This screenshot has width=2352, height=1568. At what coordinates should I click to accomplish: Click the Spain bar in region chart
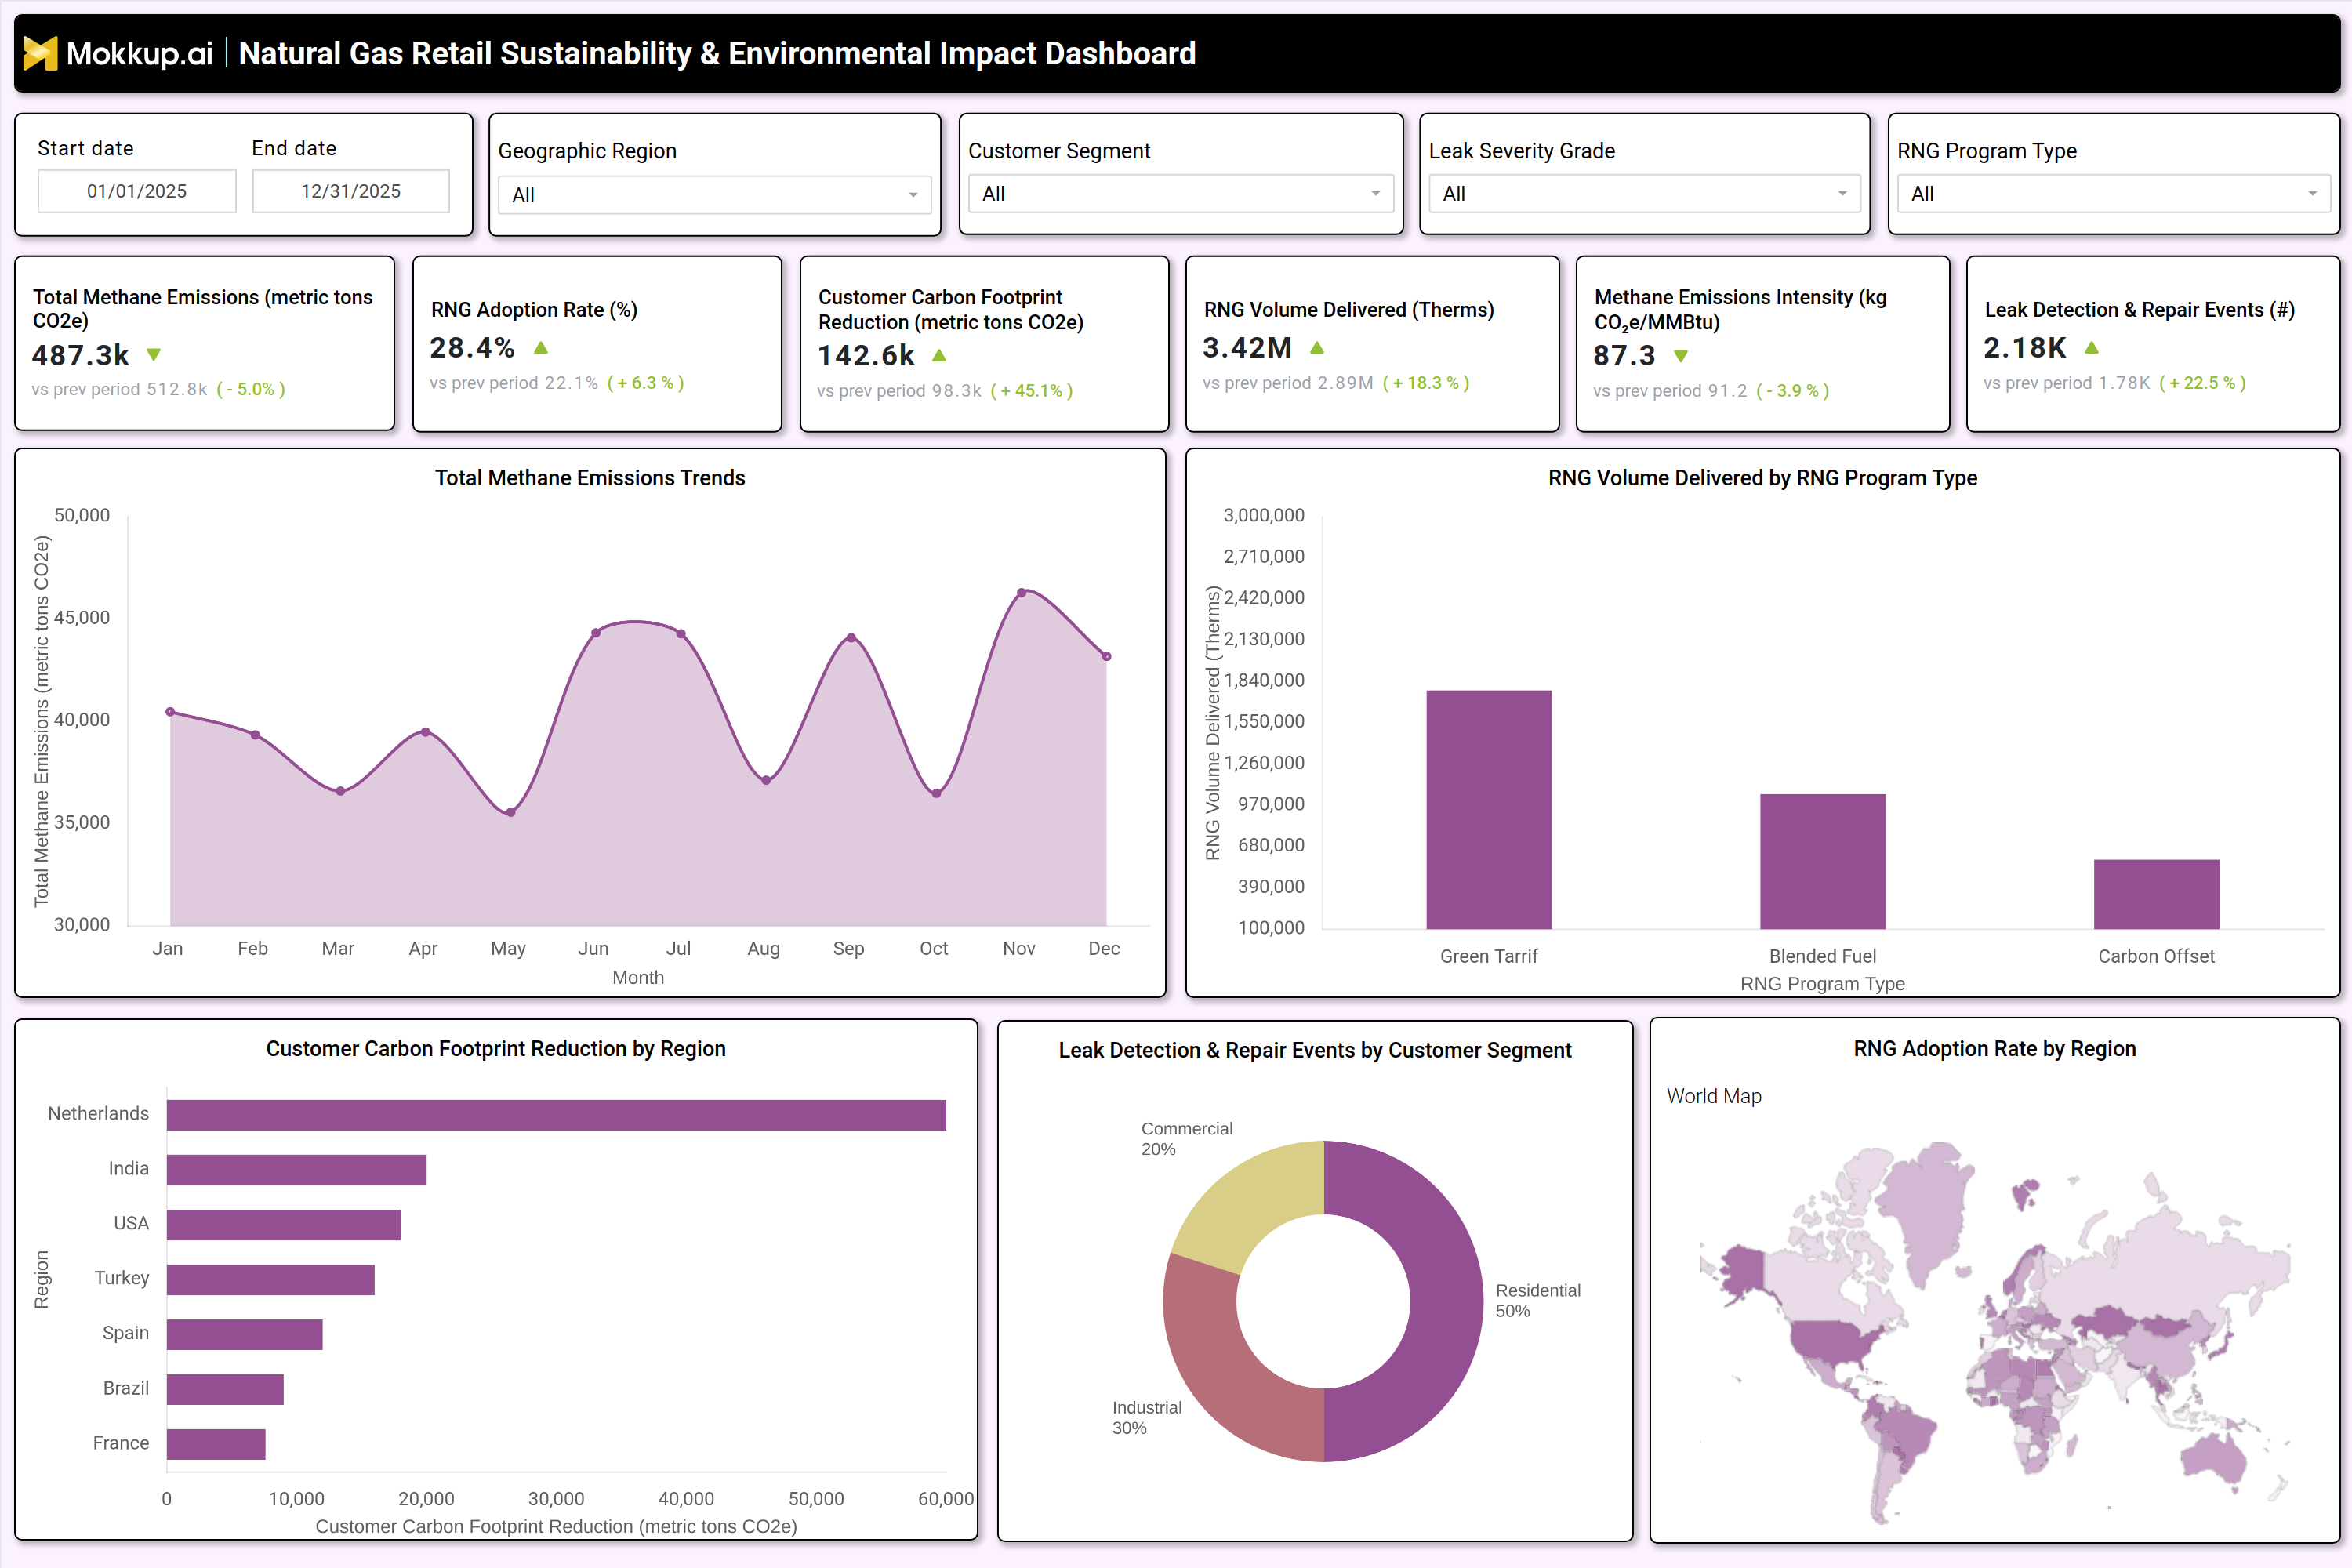click(x=245, y=1335)
